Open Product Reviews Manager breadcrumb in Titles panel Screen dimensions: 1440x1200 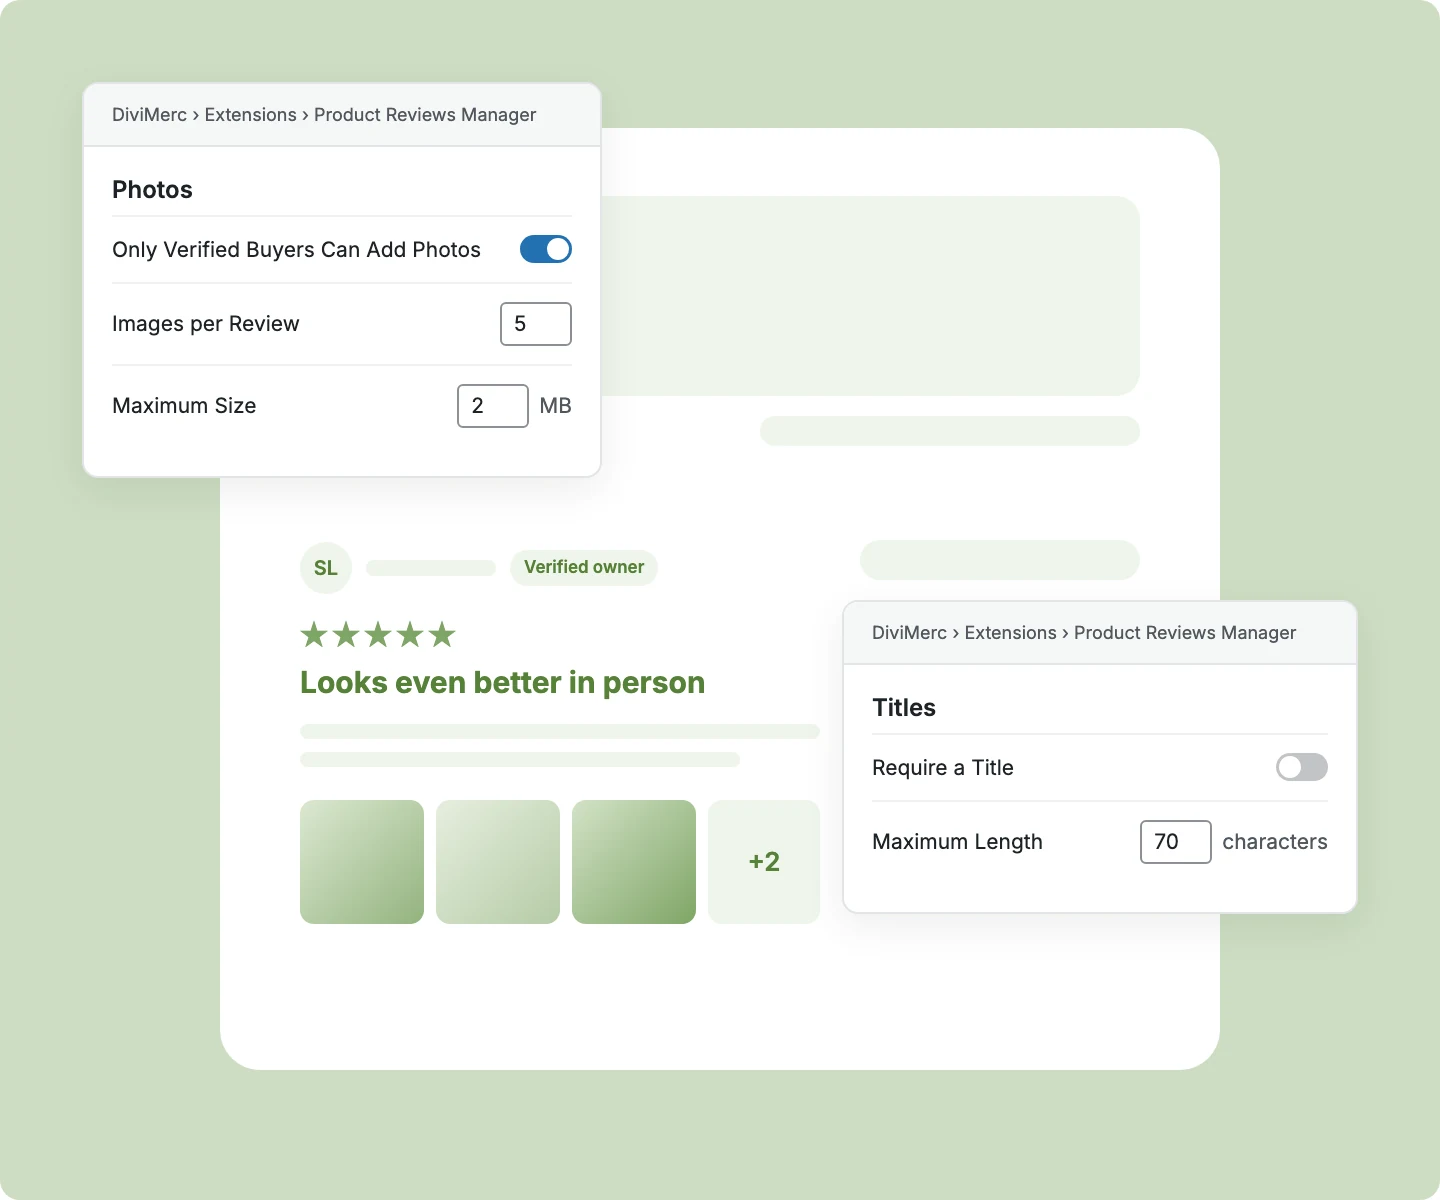[1185, 633]
